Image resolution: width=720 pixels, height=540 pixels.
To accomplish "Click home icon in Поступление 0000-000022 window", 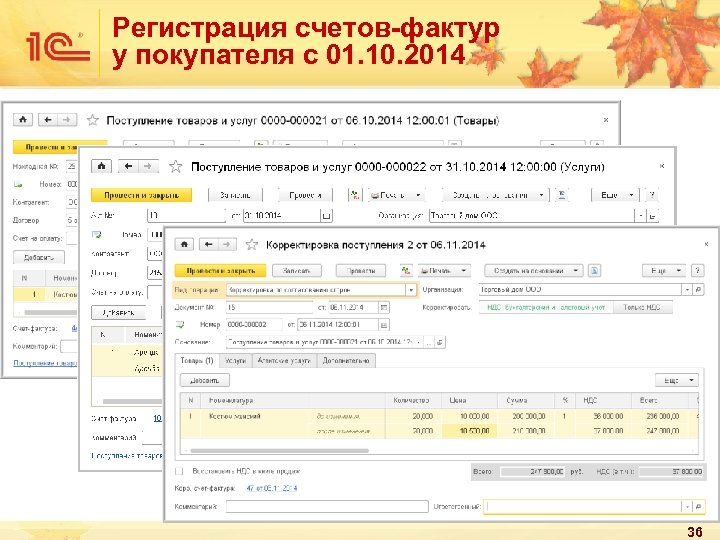I will click(x=101, y=166).
